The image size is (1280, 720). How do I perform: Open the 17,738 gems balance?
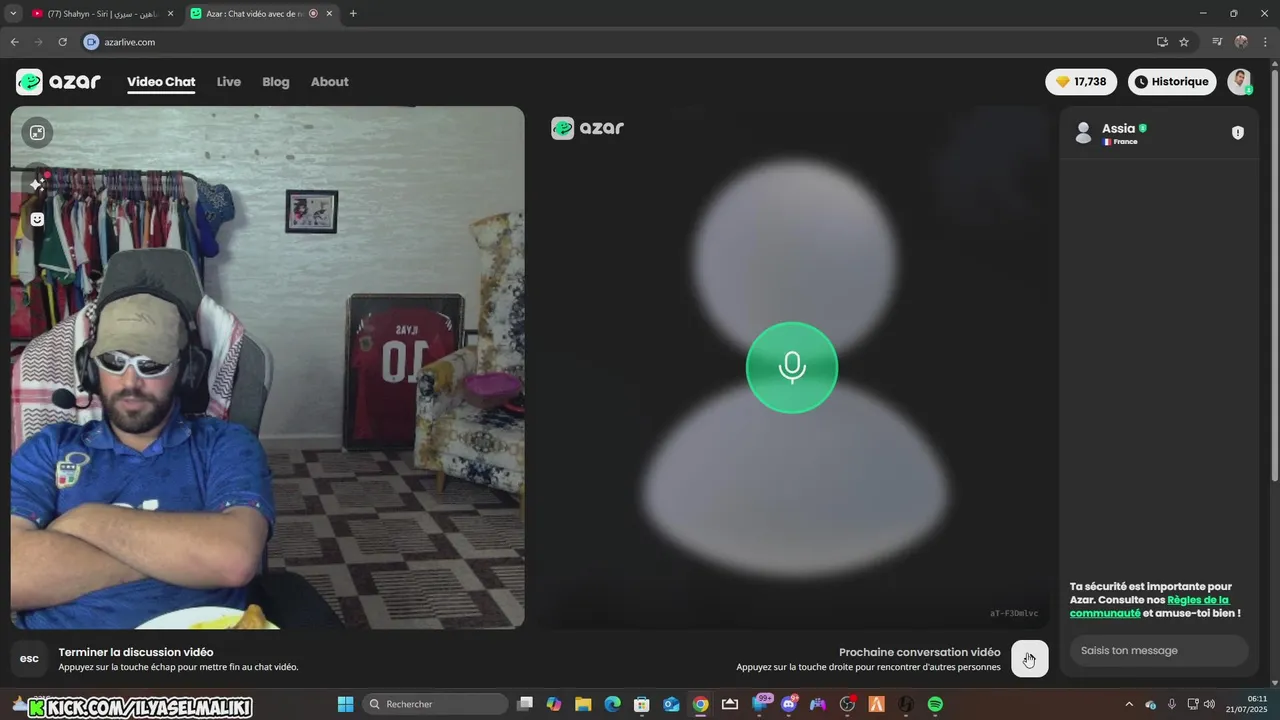[1081, 82]
